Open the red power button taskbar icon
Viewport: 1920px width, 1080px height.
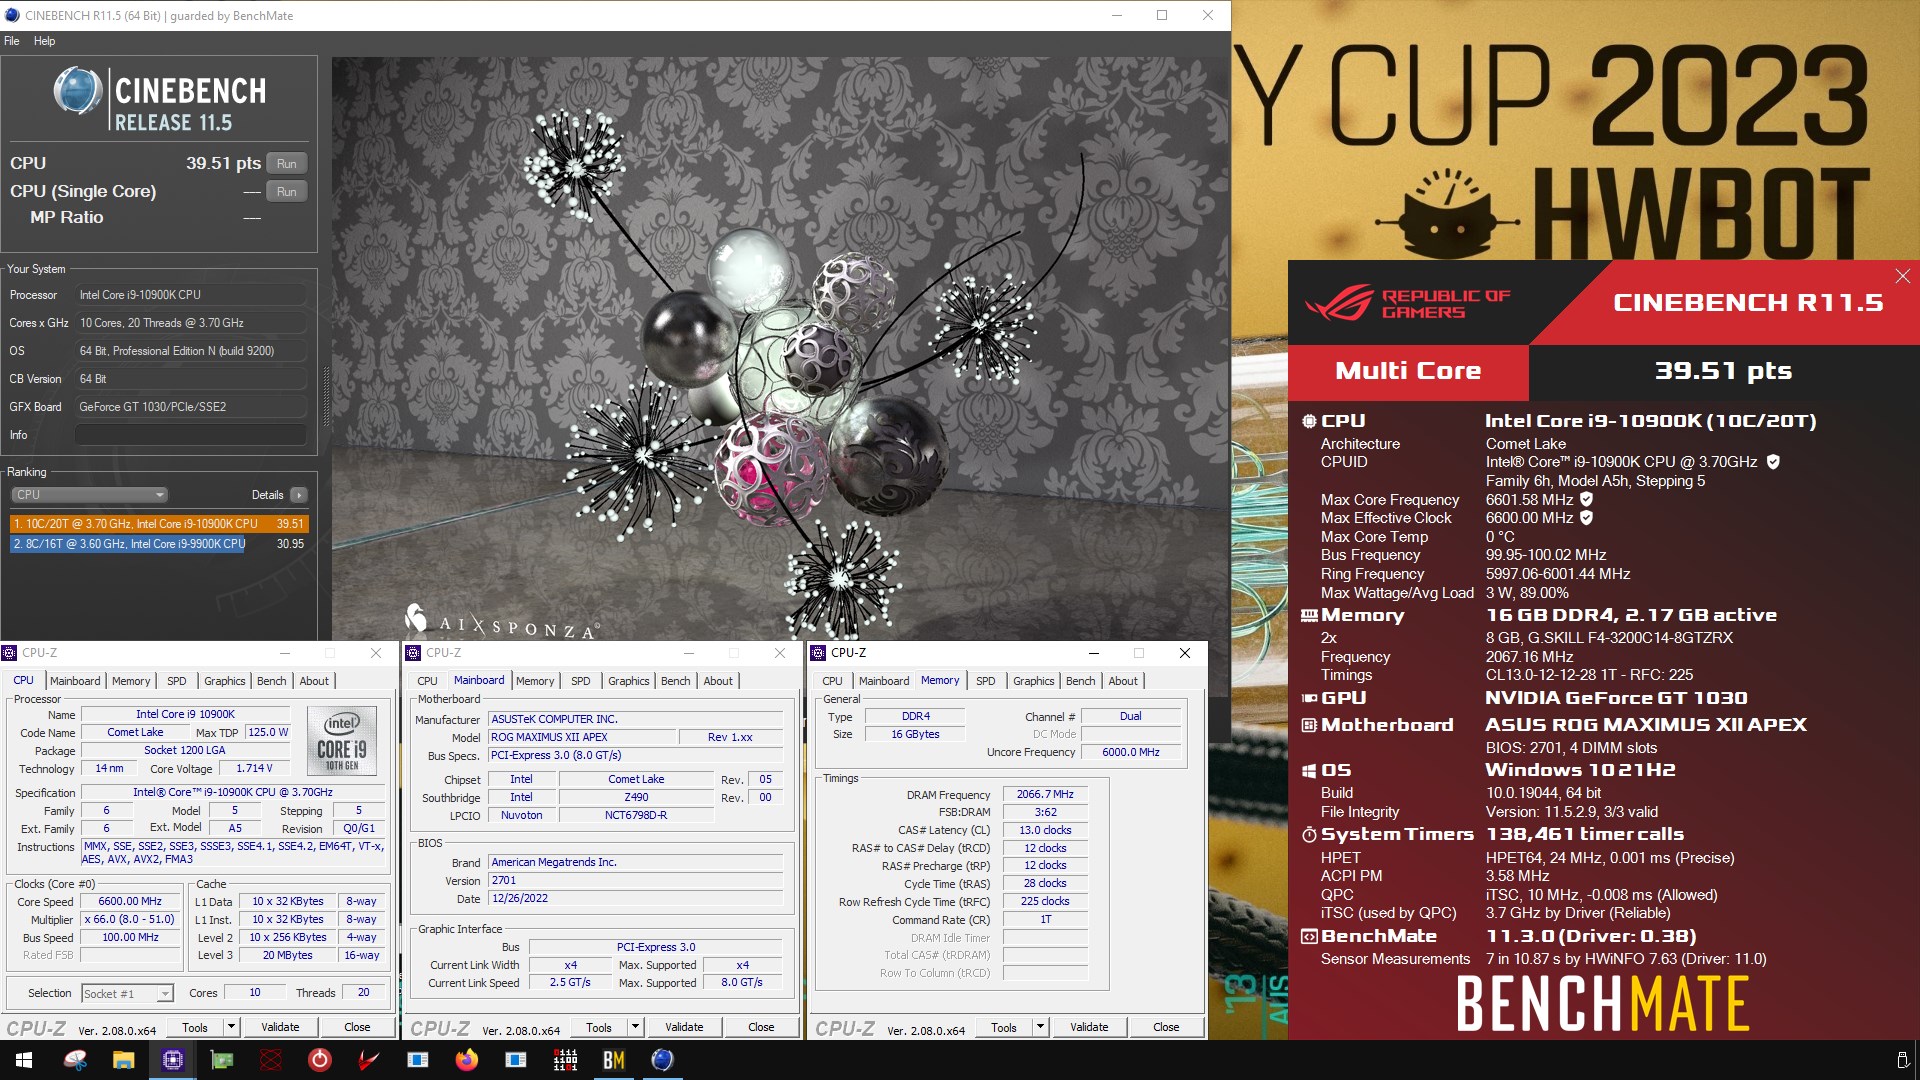[320, 1060]
